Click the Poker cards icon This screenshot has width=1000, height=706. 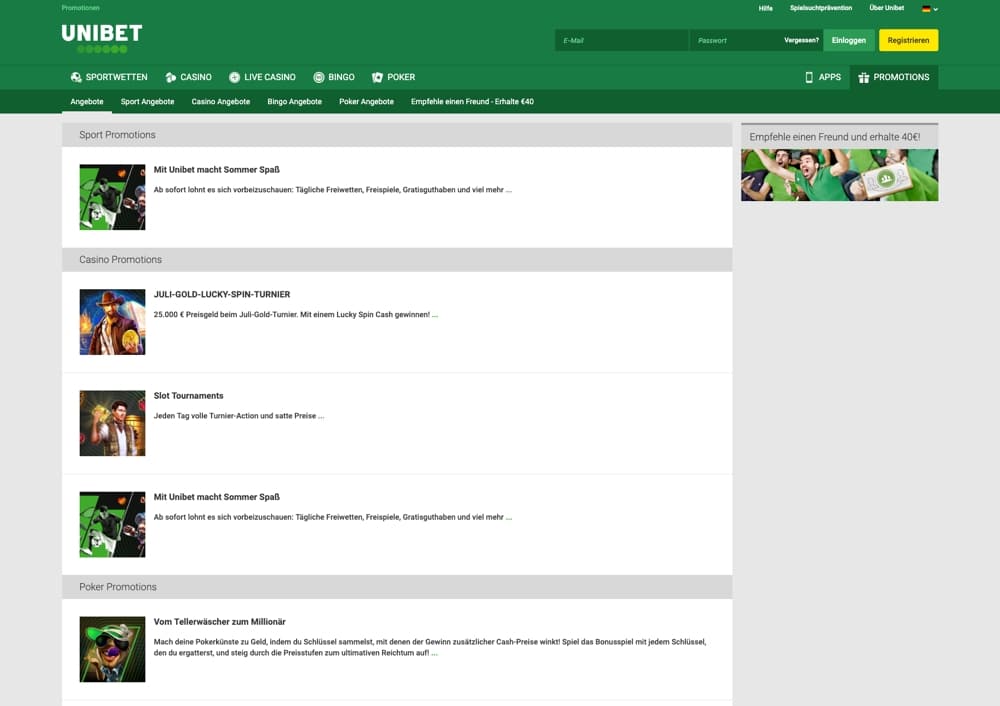pos(378,77)
